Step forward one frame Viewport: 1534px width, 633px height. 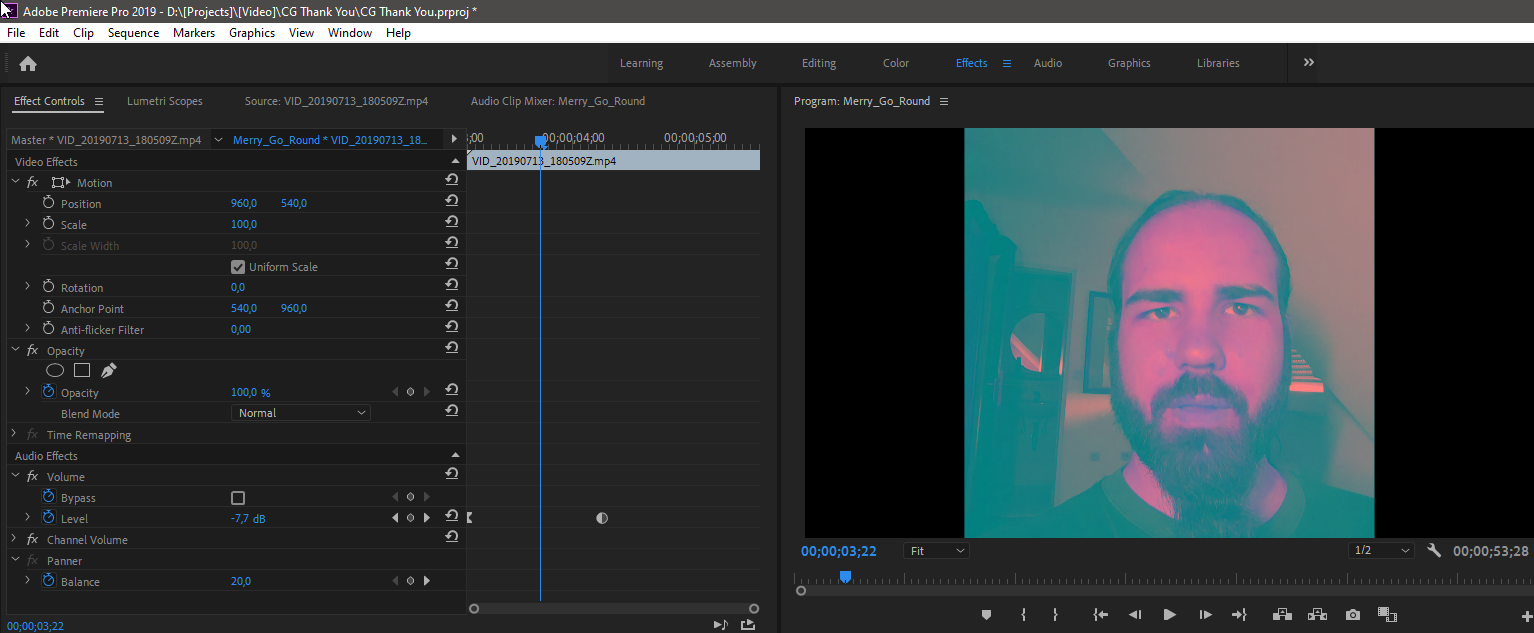[1205, 615]
